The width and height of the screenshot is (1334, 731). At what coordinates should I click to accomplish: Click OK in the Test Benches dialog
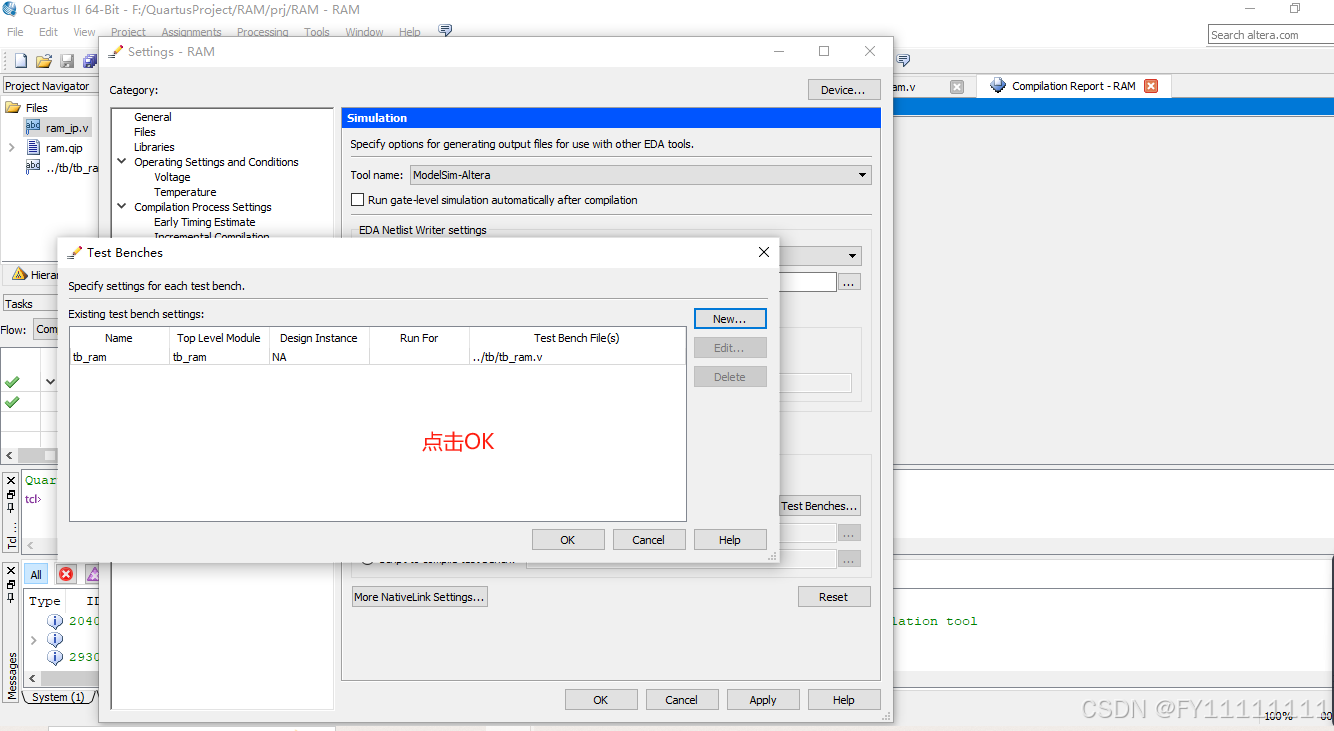click(568, 540)
